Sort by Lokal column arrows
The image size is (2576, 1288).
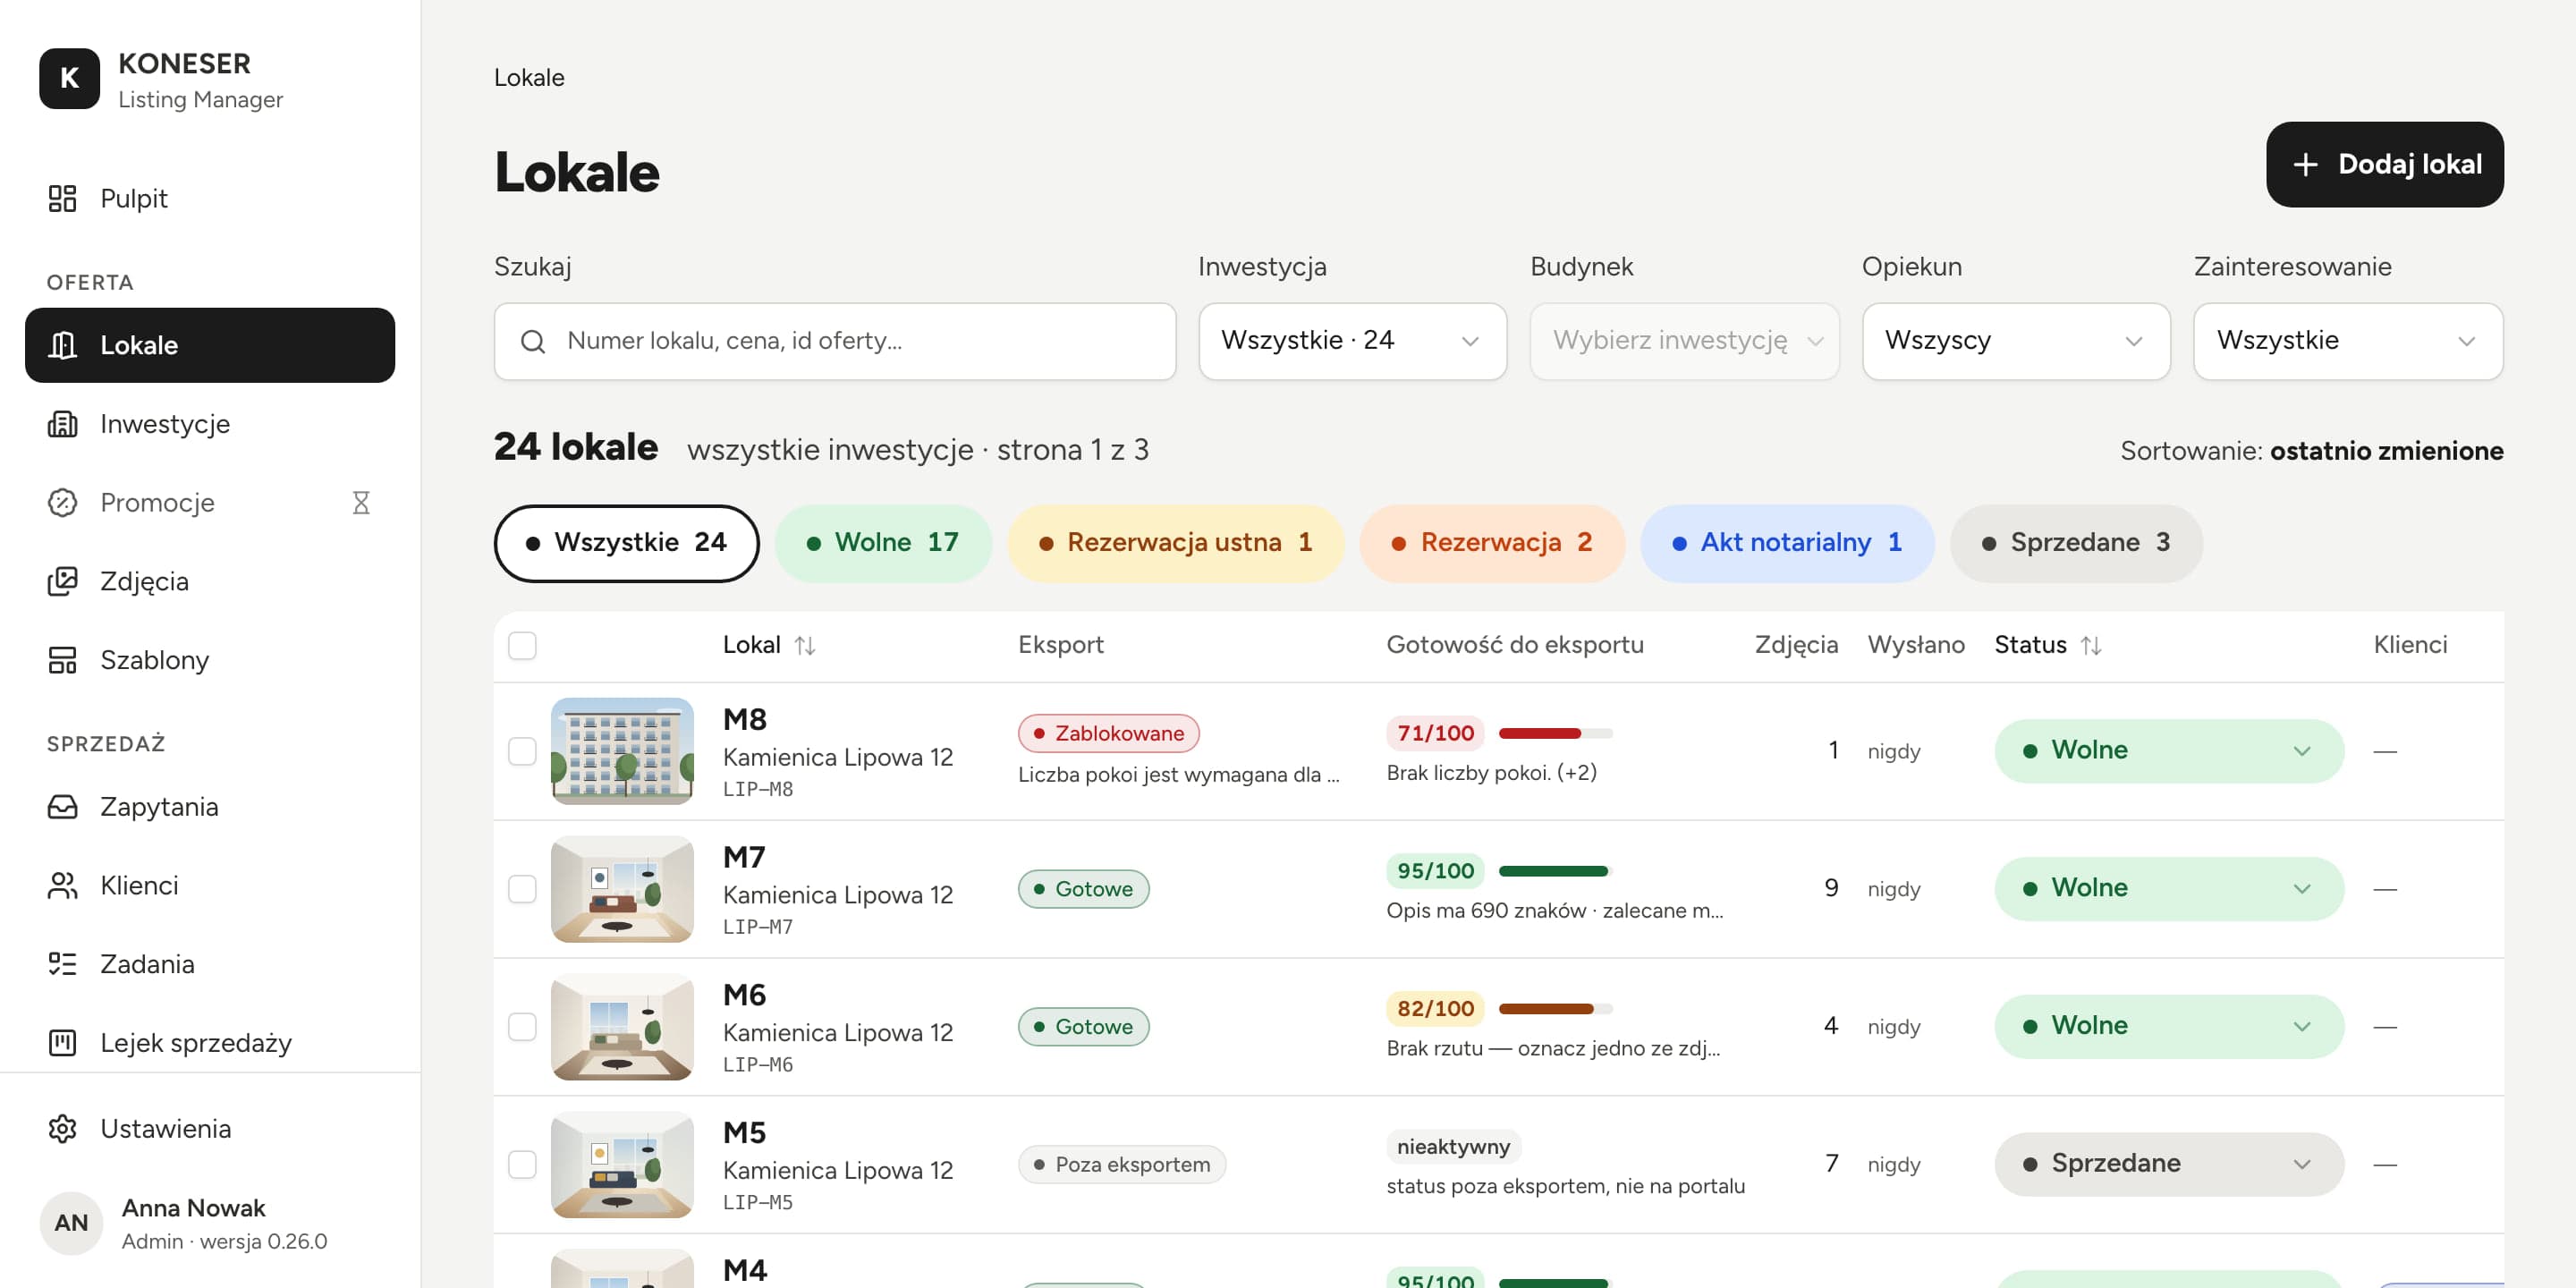click(805, 645)
